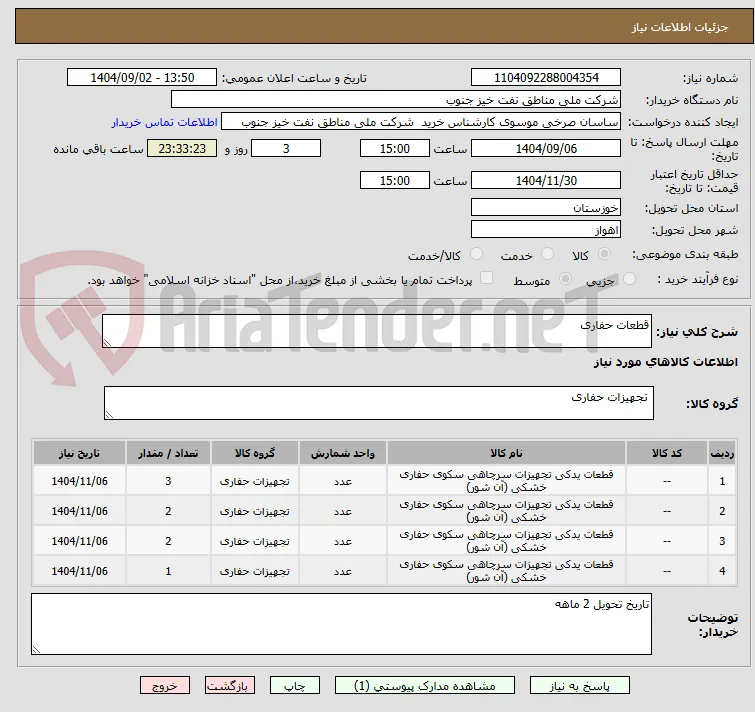Click the remaining days field showing 3
755x712 pixels.
[286, 148]
